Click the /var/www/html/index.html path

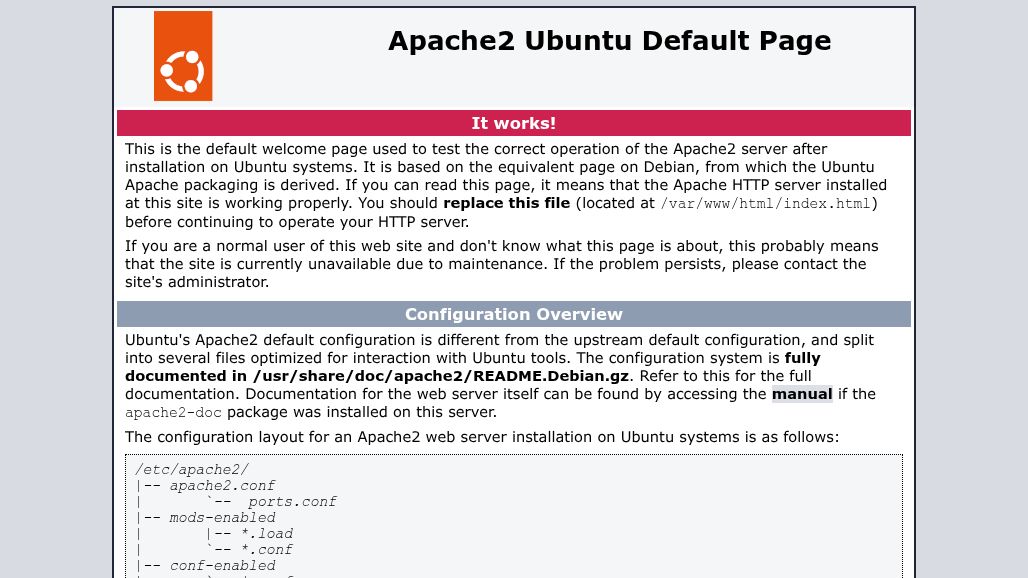pyautogui.click(x=767, y=203)
